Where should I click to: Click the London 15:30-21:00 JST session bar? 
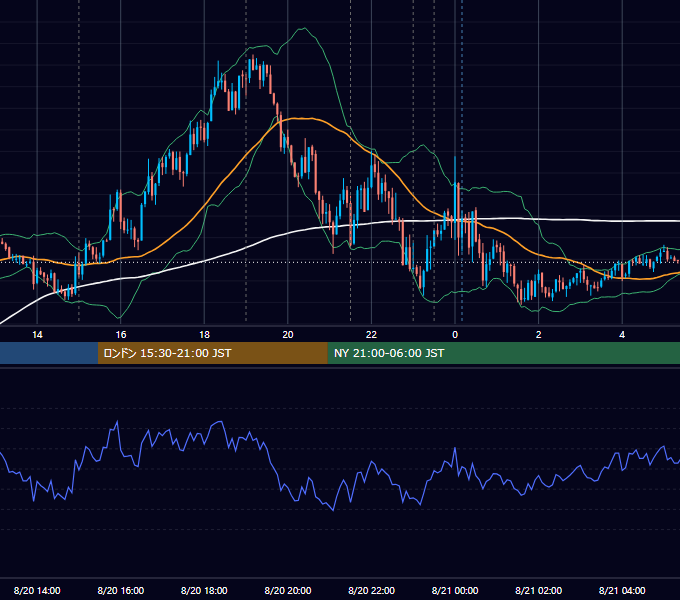point(212,353)
